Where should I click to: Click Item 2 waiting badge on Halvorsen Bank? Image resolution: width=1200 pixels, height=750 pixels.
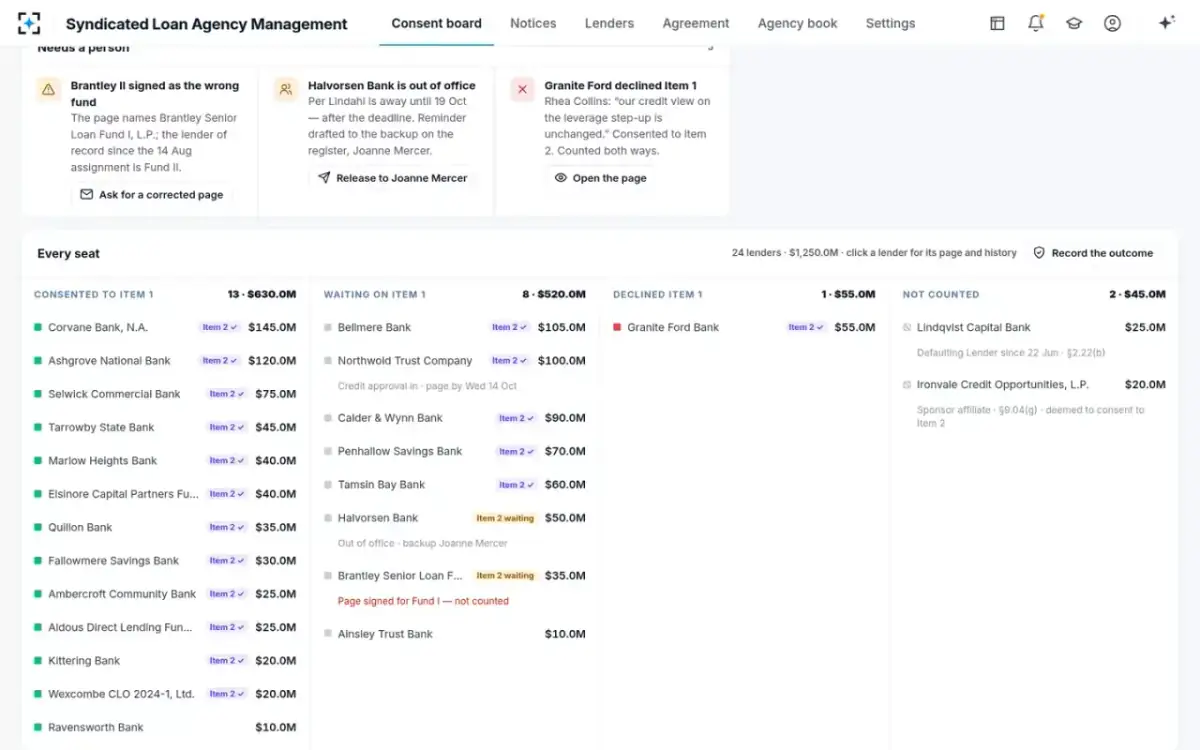505,518
